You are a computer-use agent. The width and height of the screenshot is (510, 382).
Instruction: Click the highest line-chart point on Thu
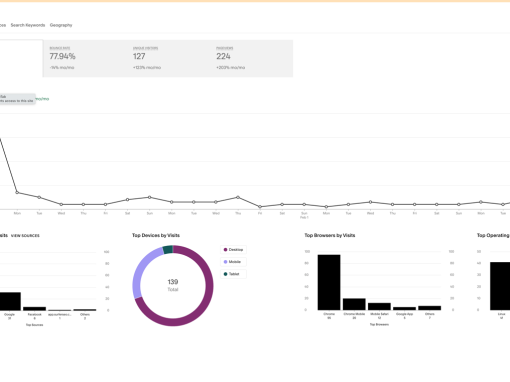[x=238, y=197]
